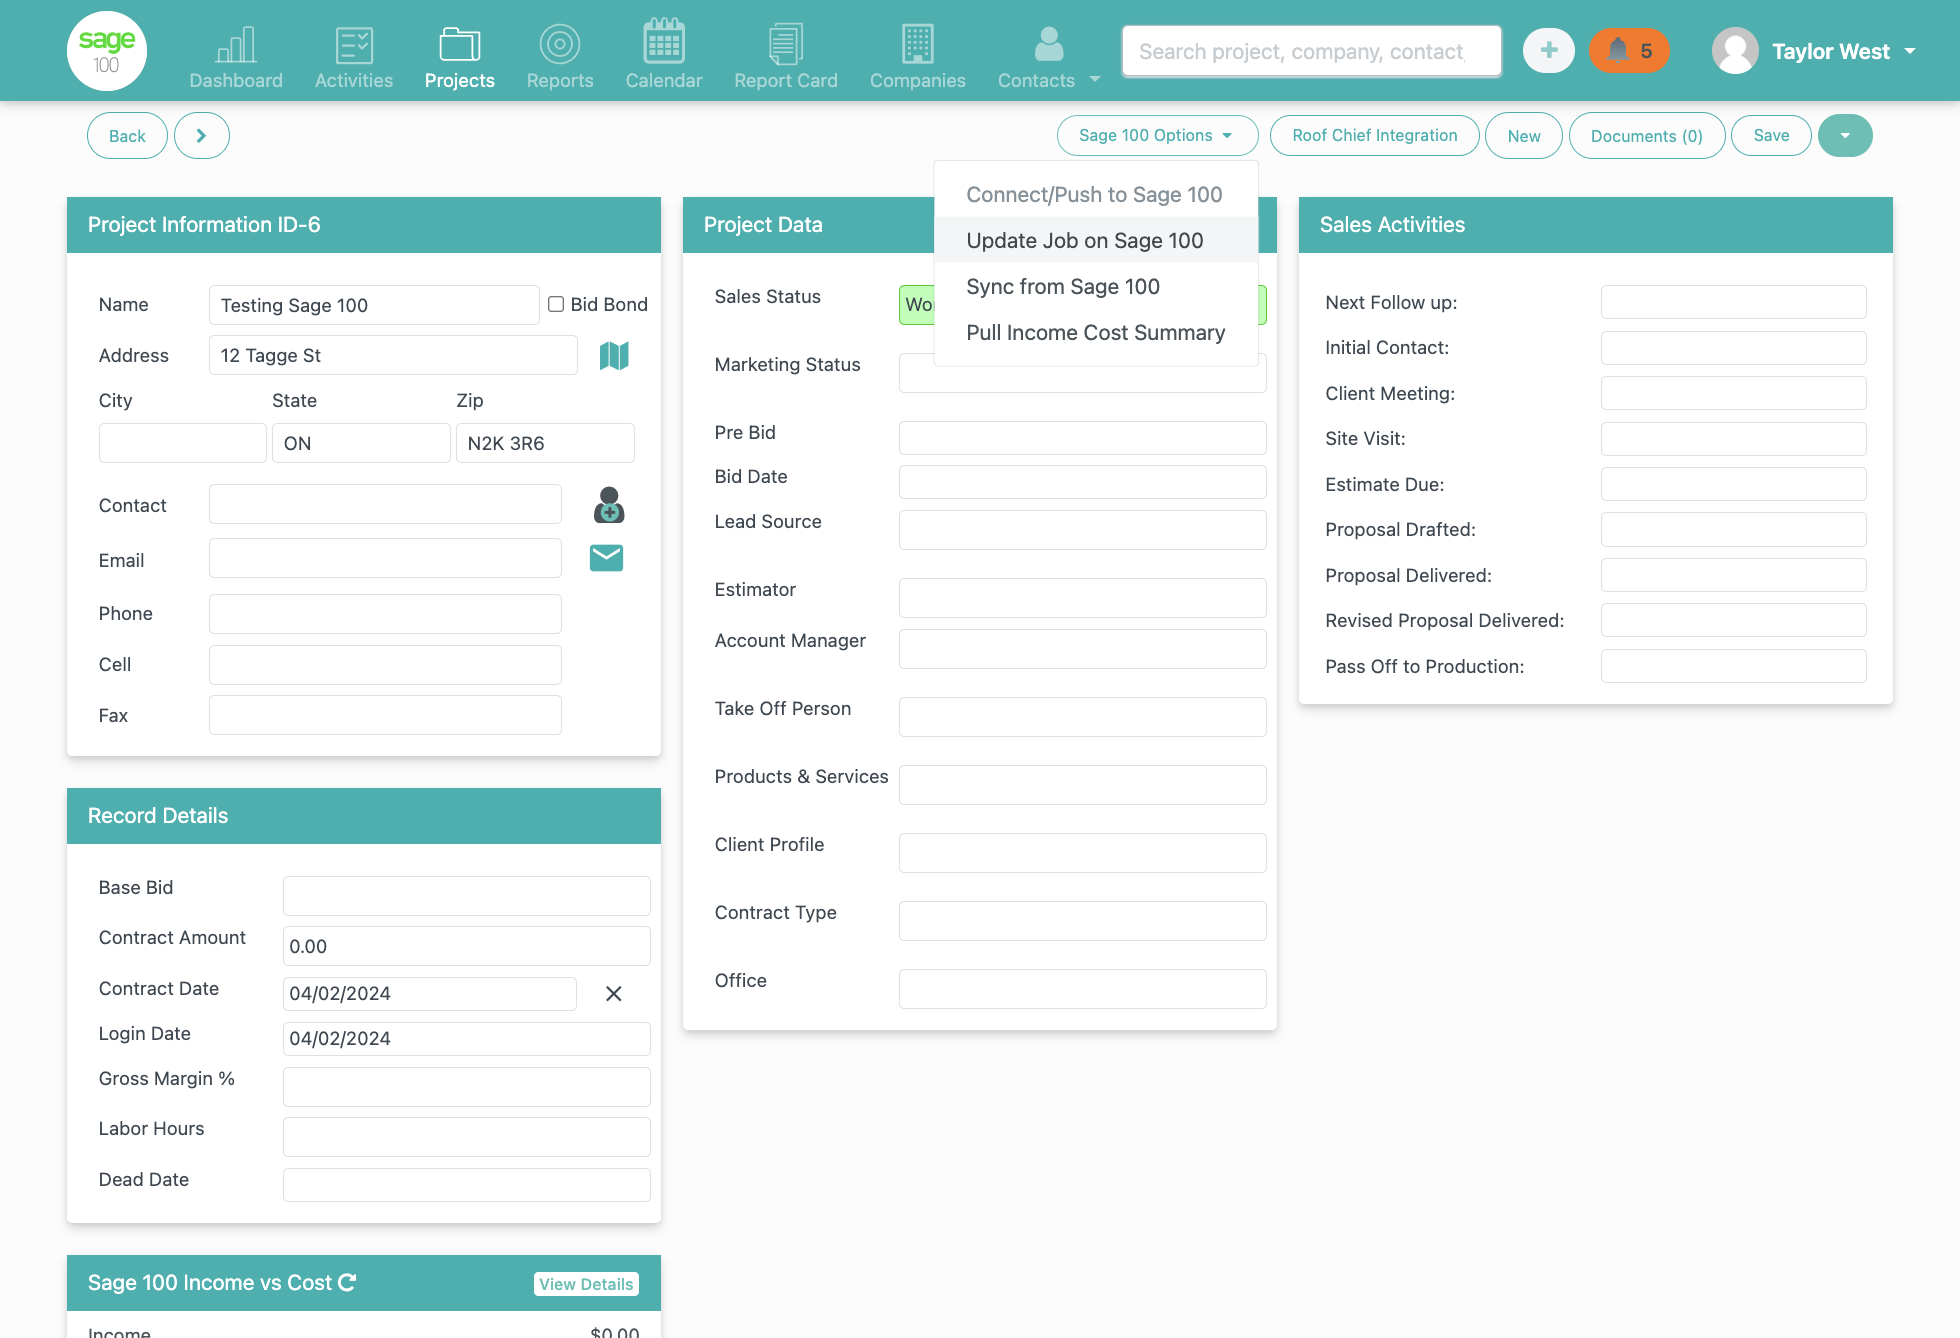Select Update Job on Sage 100
The height and width of the screenshot is (1338, 1960).
[x=1094, y=240]
